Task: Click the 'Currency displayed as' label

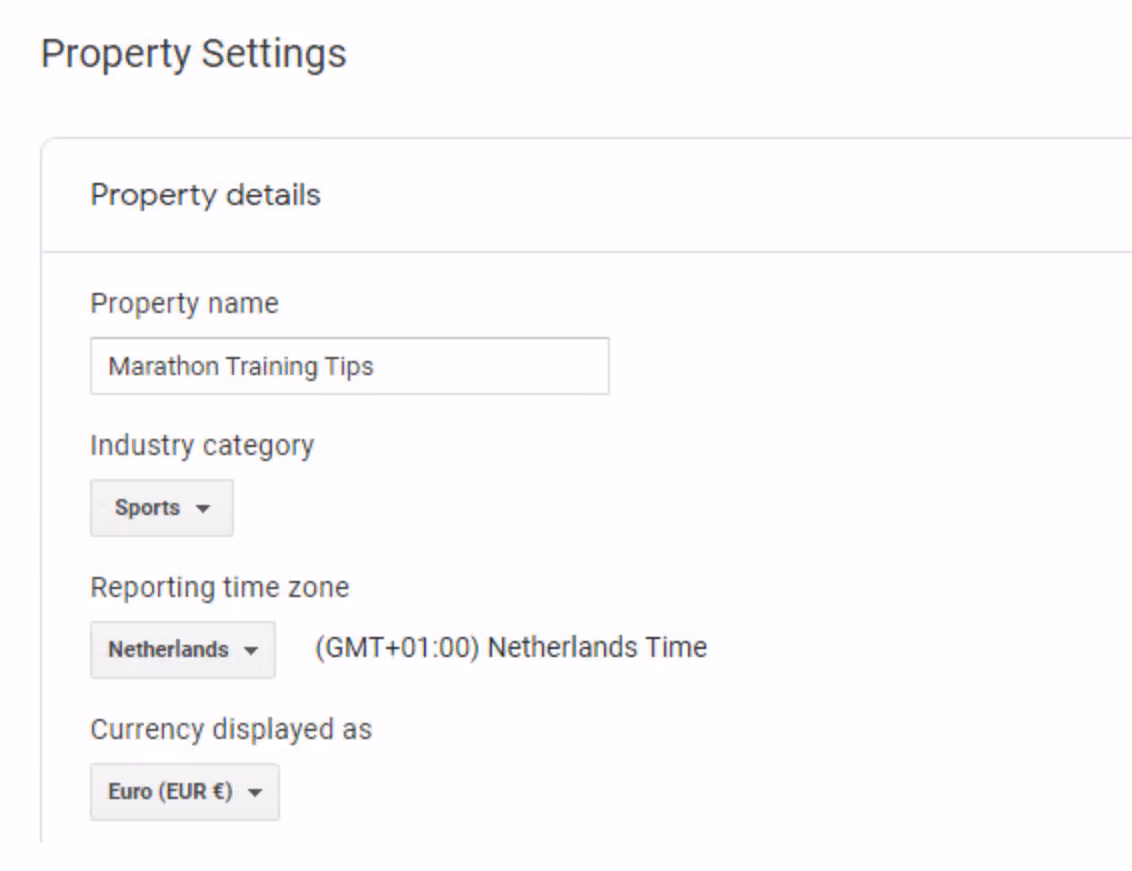Action: click(x=231, y=729)
